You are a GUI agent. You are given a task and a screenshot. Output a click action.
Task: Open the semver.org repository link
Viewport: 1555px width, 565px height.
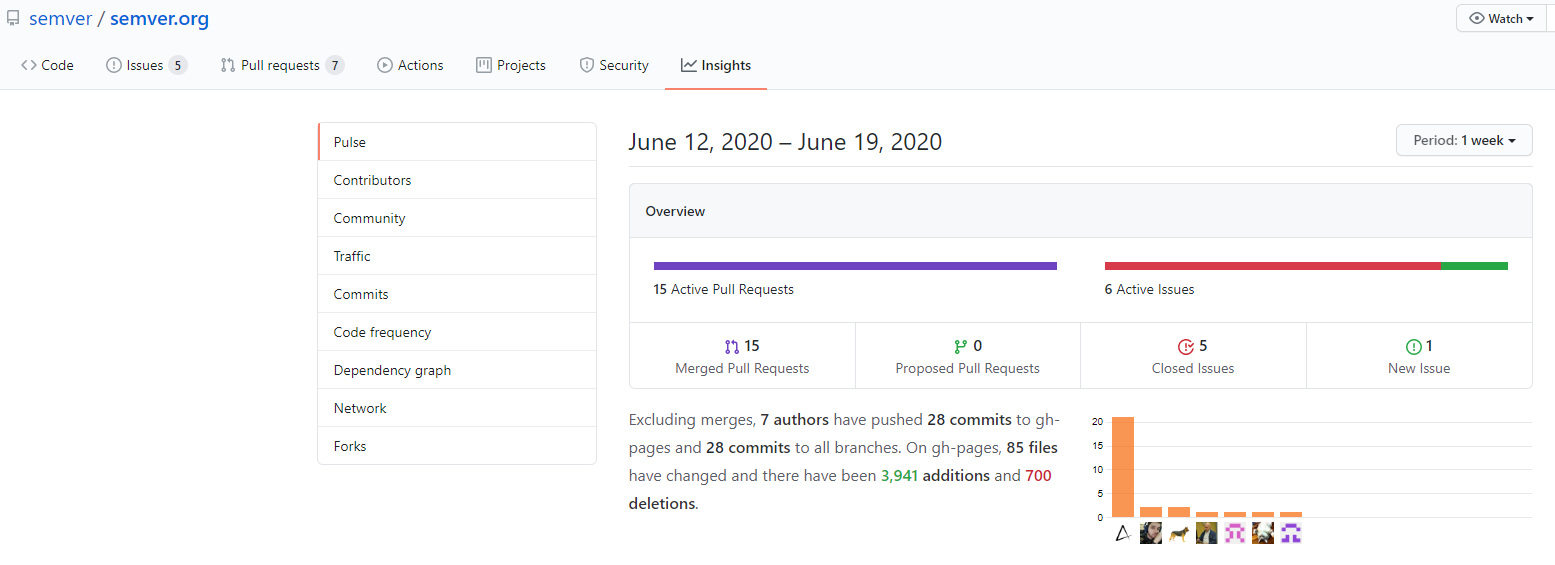[x=159, y=19]
